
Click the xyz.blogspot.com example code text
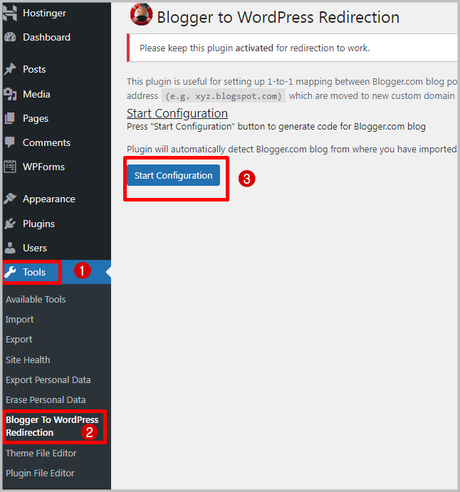224,96
